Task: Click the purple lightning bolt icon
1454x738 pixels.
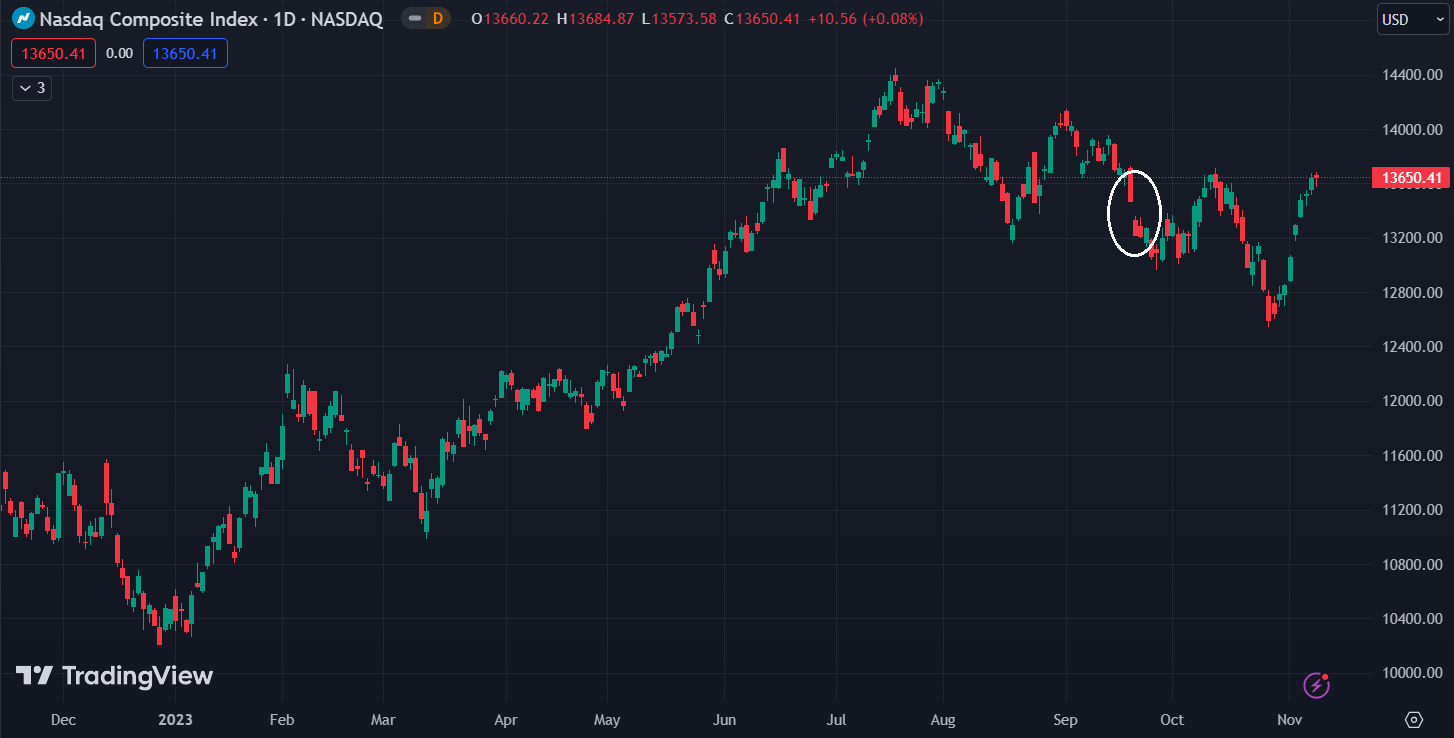Action: pyautogui.click(x=1317, y=685)
